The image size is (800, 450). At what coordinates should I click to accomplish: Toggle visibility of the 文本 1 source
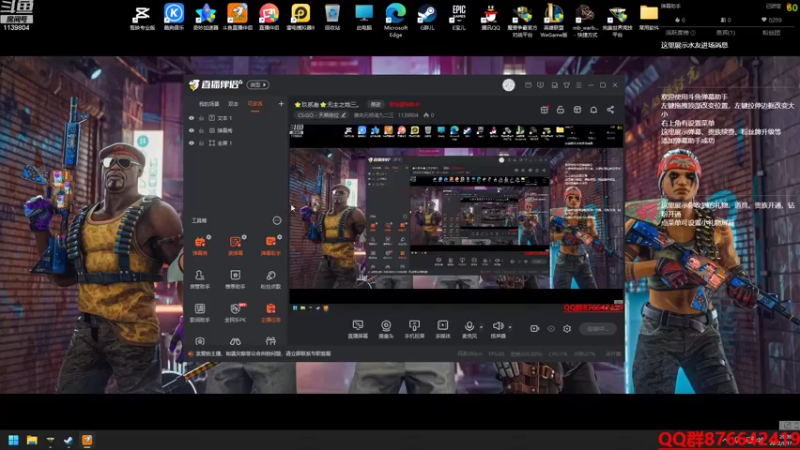(191, 118)
